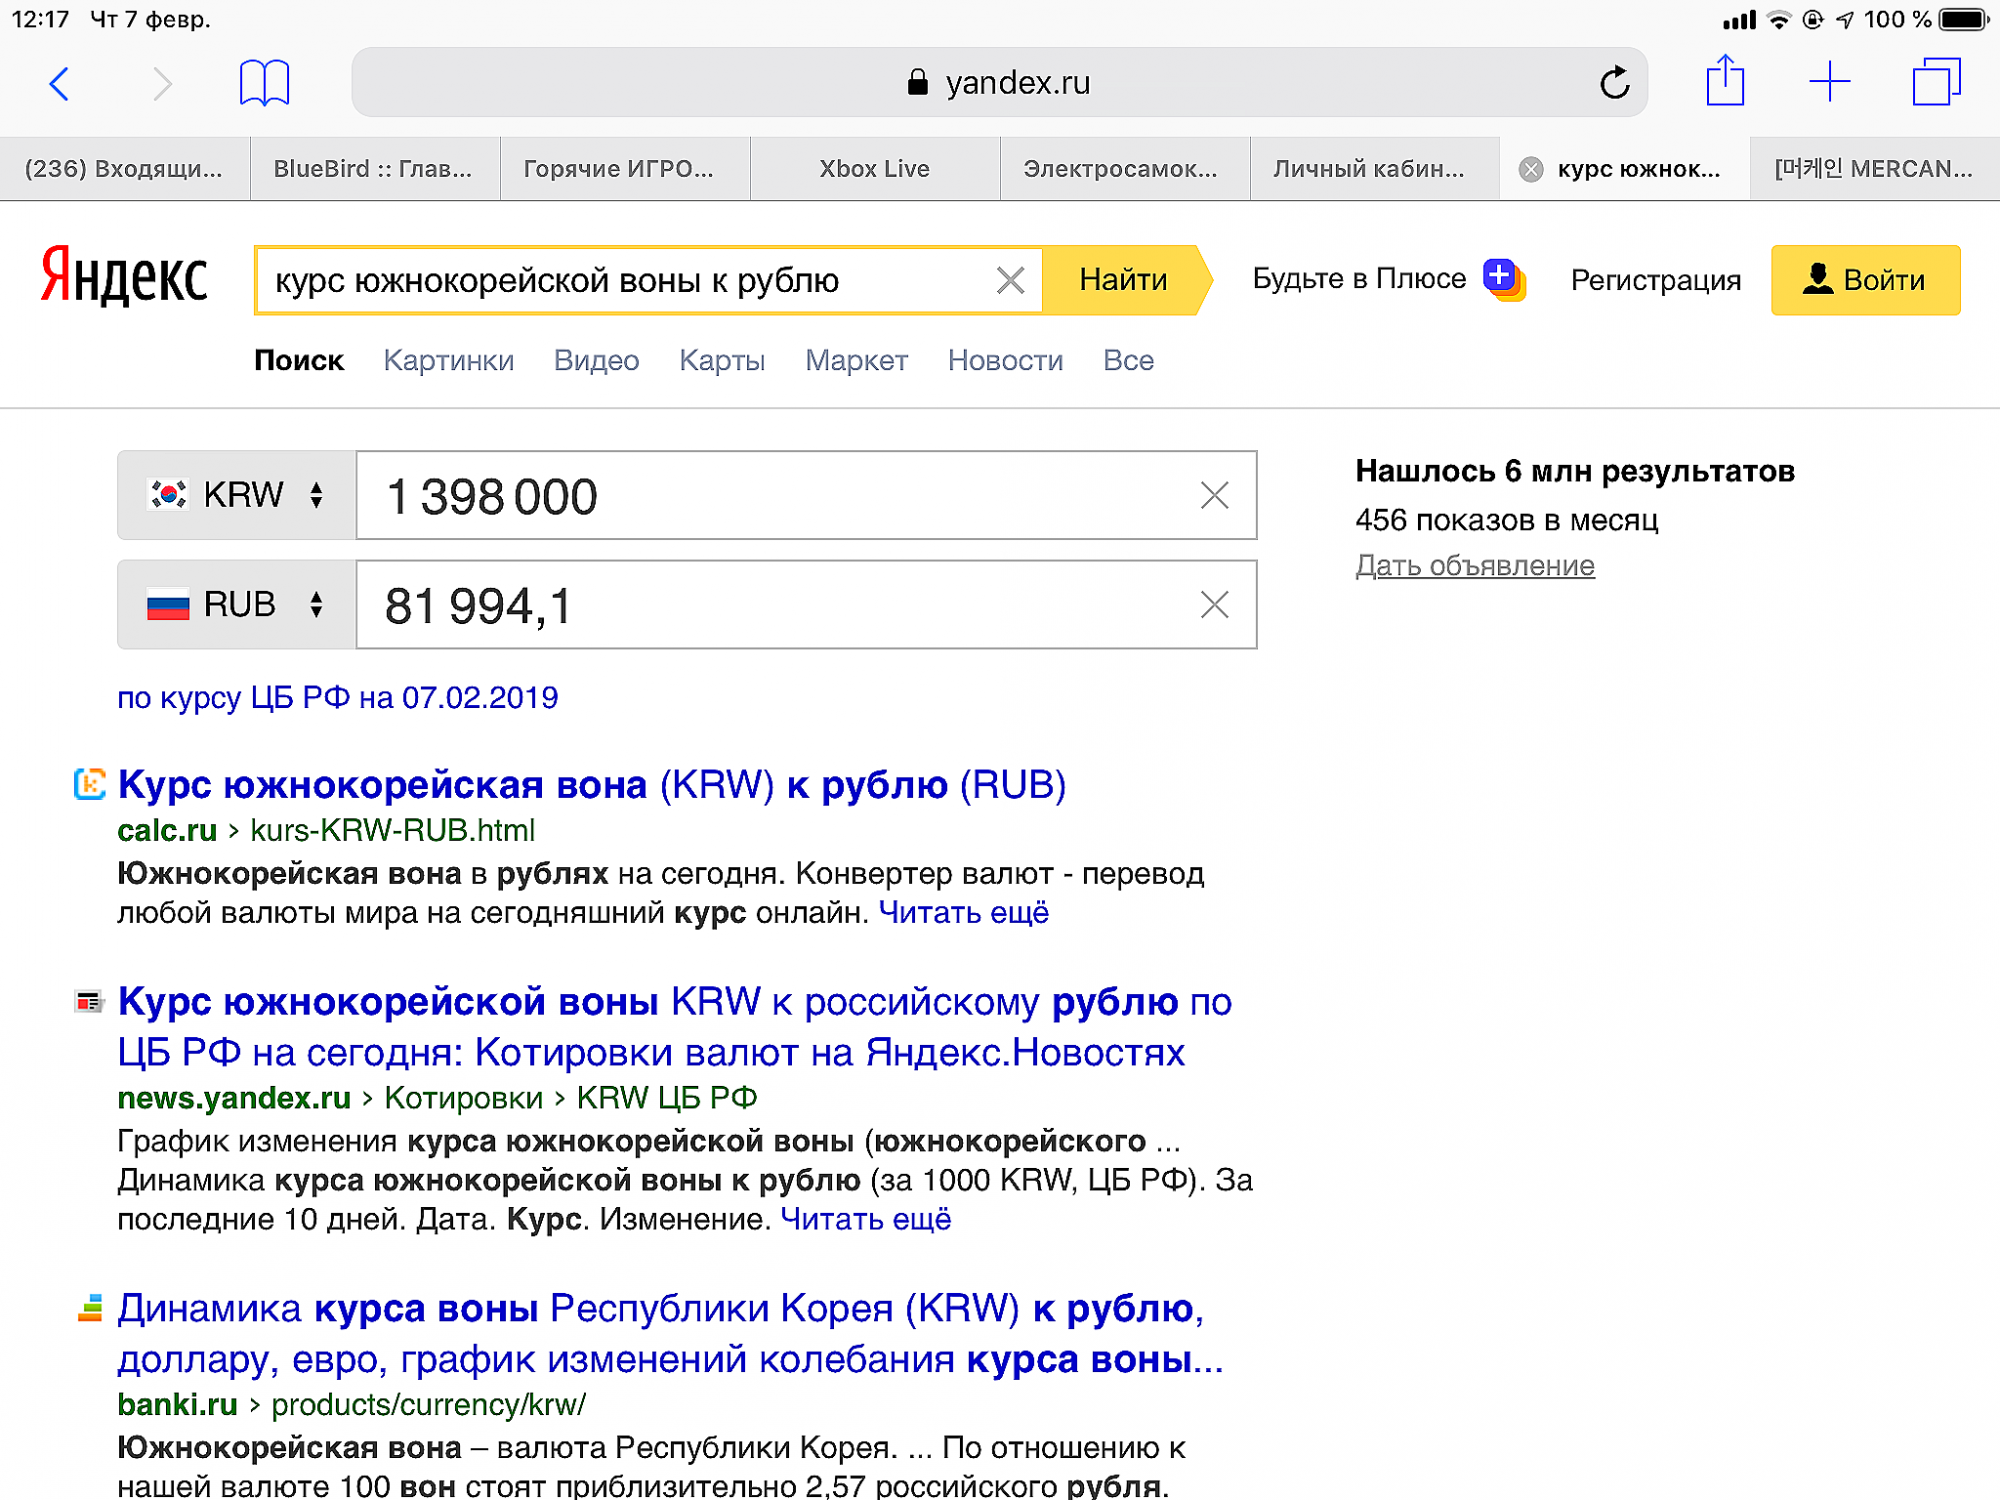Screen dimensions: 2000x1500
Task: Open 'Динамика курса воны' banki.ru result
Action: [x=670, y=1334]
